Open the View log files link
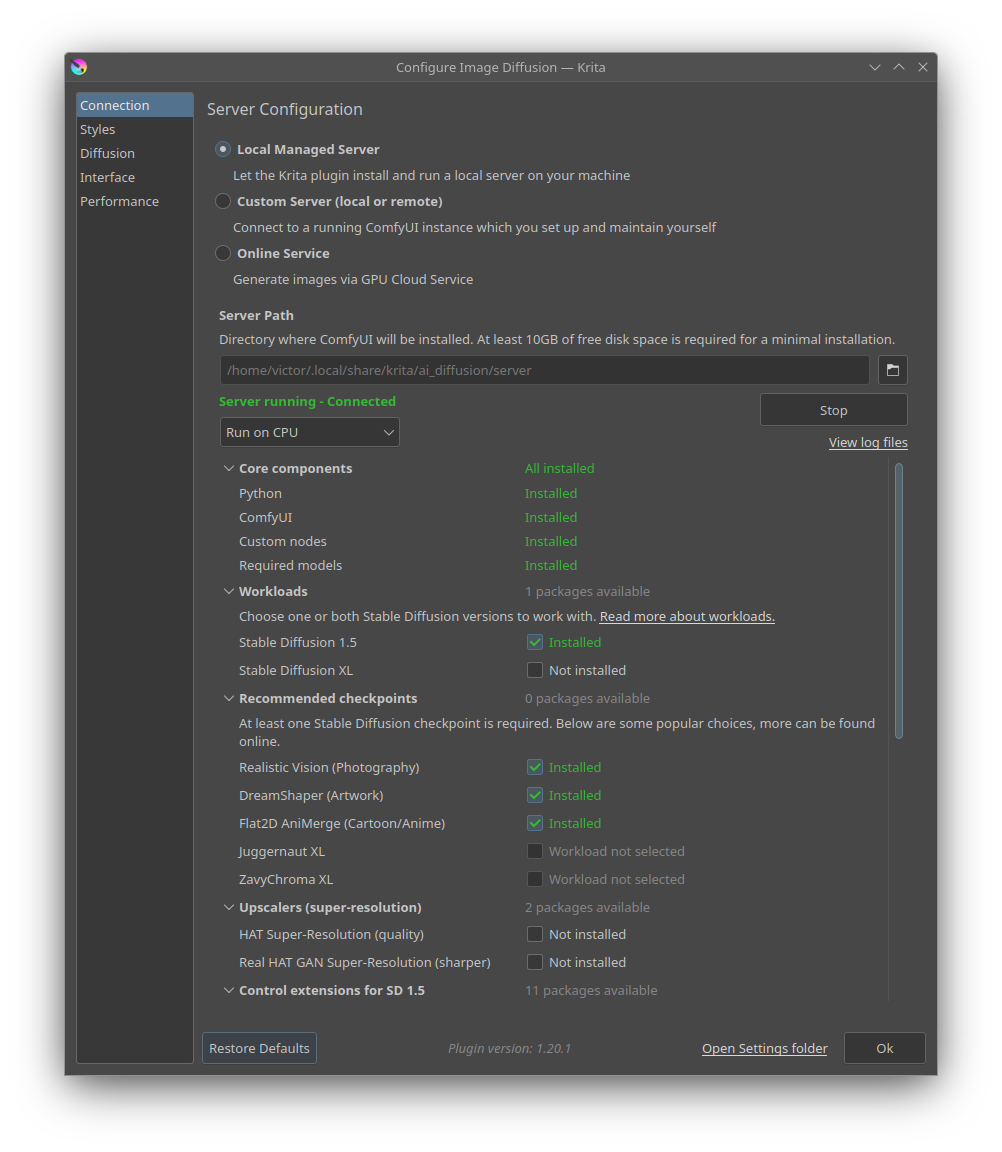1002x1152 pixels. pos(868,442)
